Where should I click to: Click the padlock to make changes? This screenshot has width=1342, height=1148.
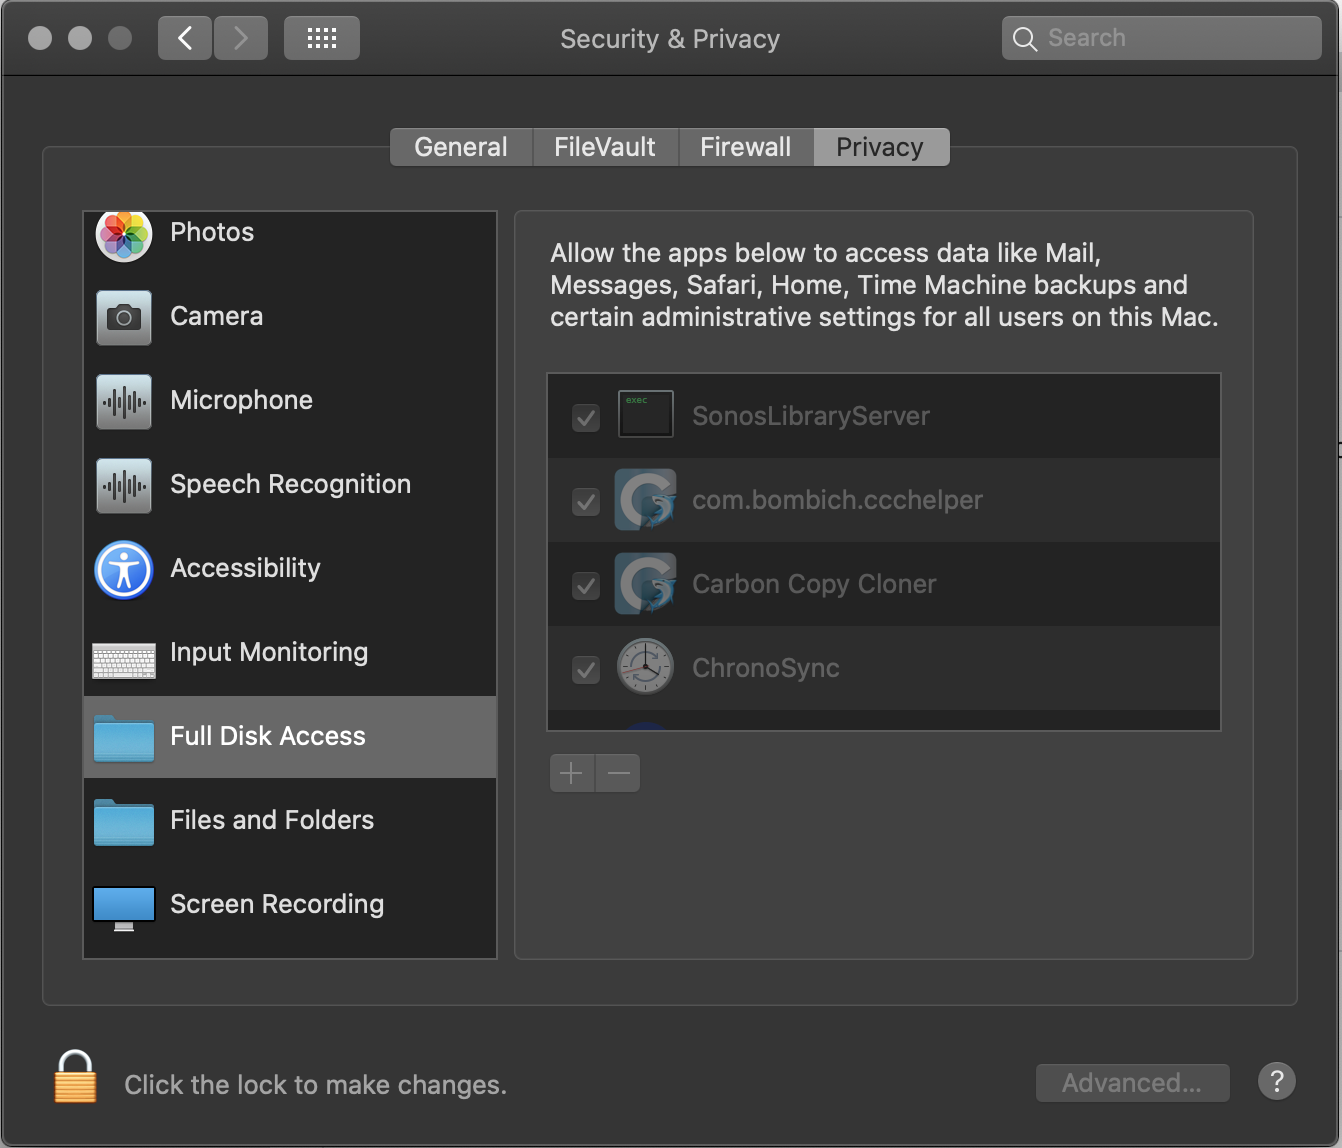pyautogui.click(x=75, y=1077)
